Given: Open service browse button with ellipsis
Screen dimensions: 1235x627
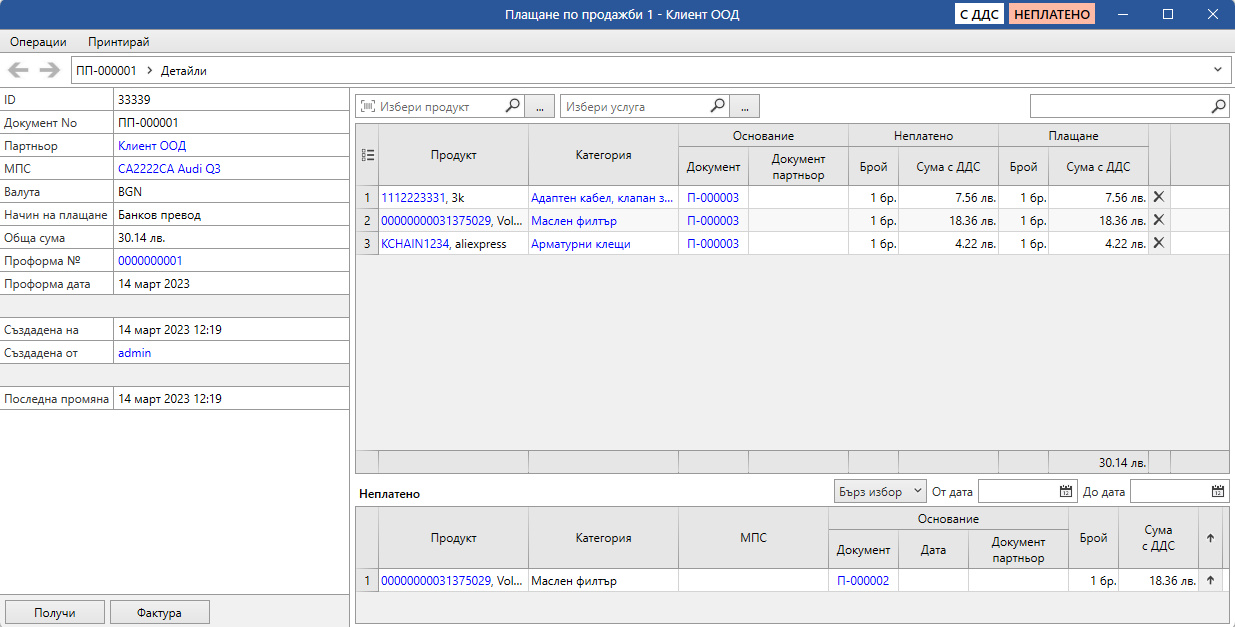Looking at the screenshot, I should click(744, 106).
